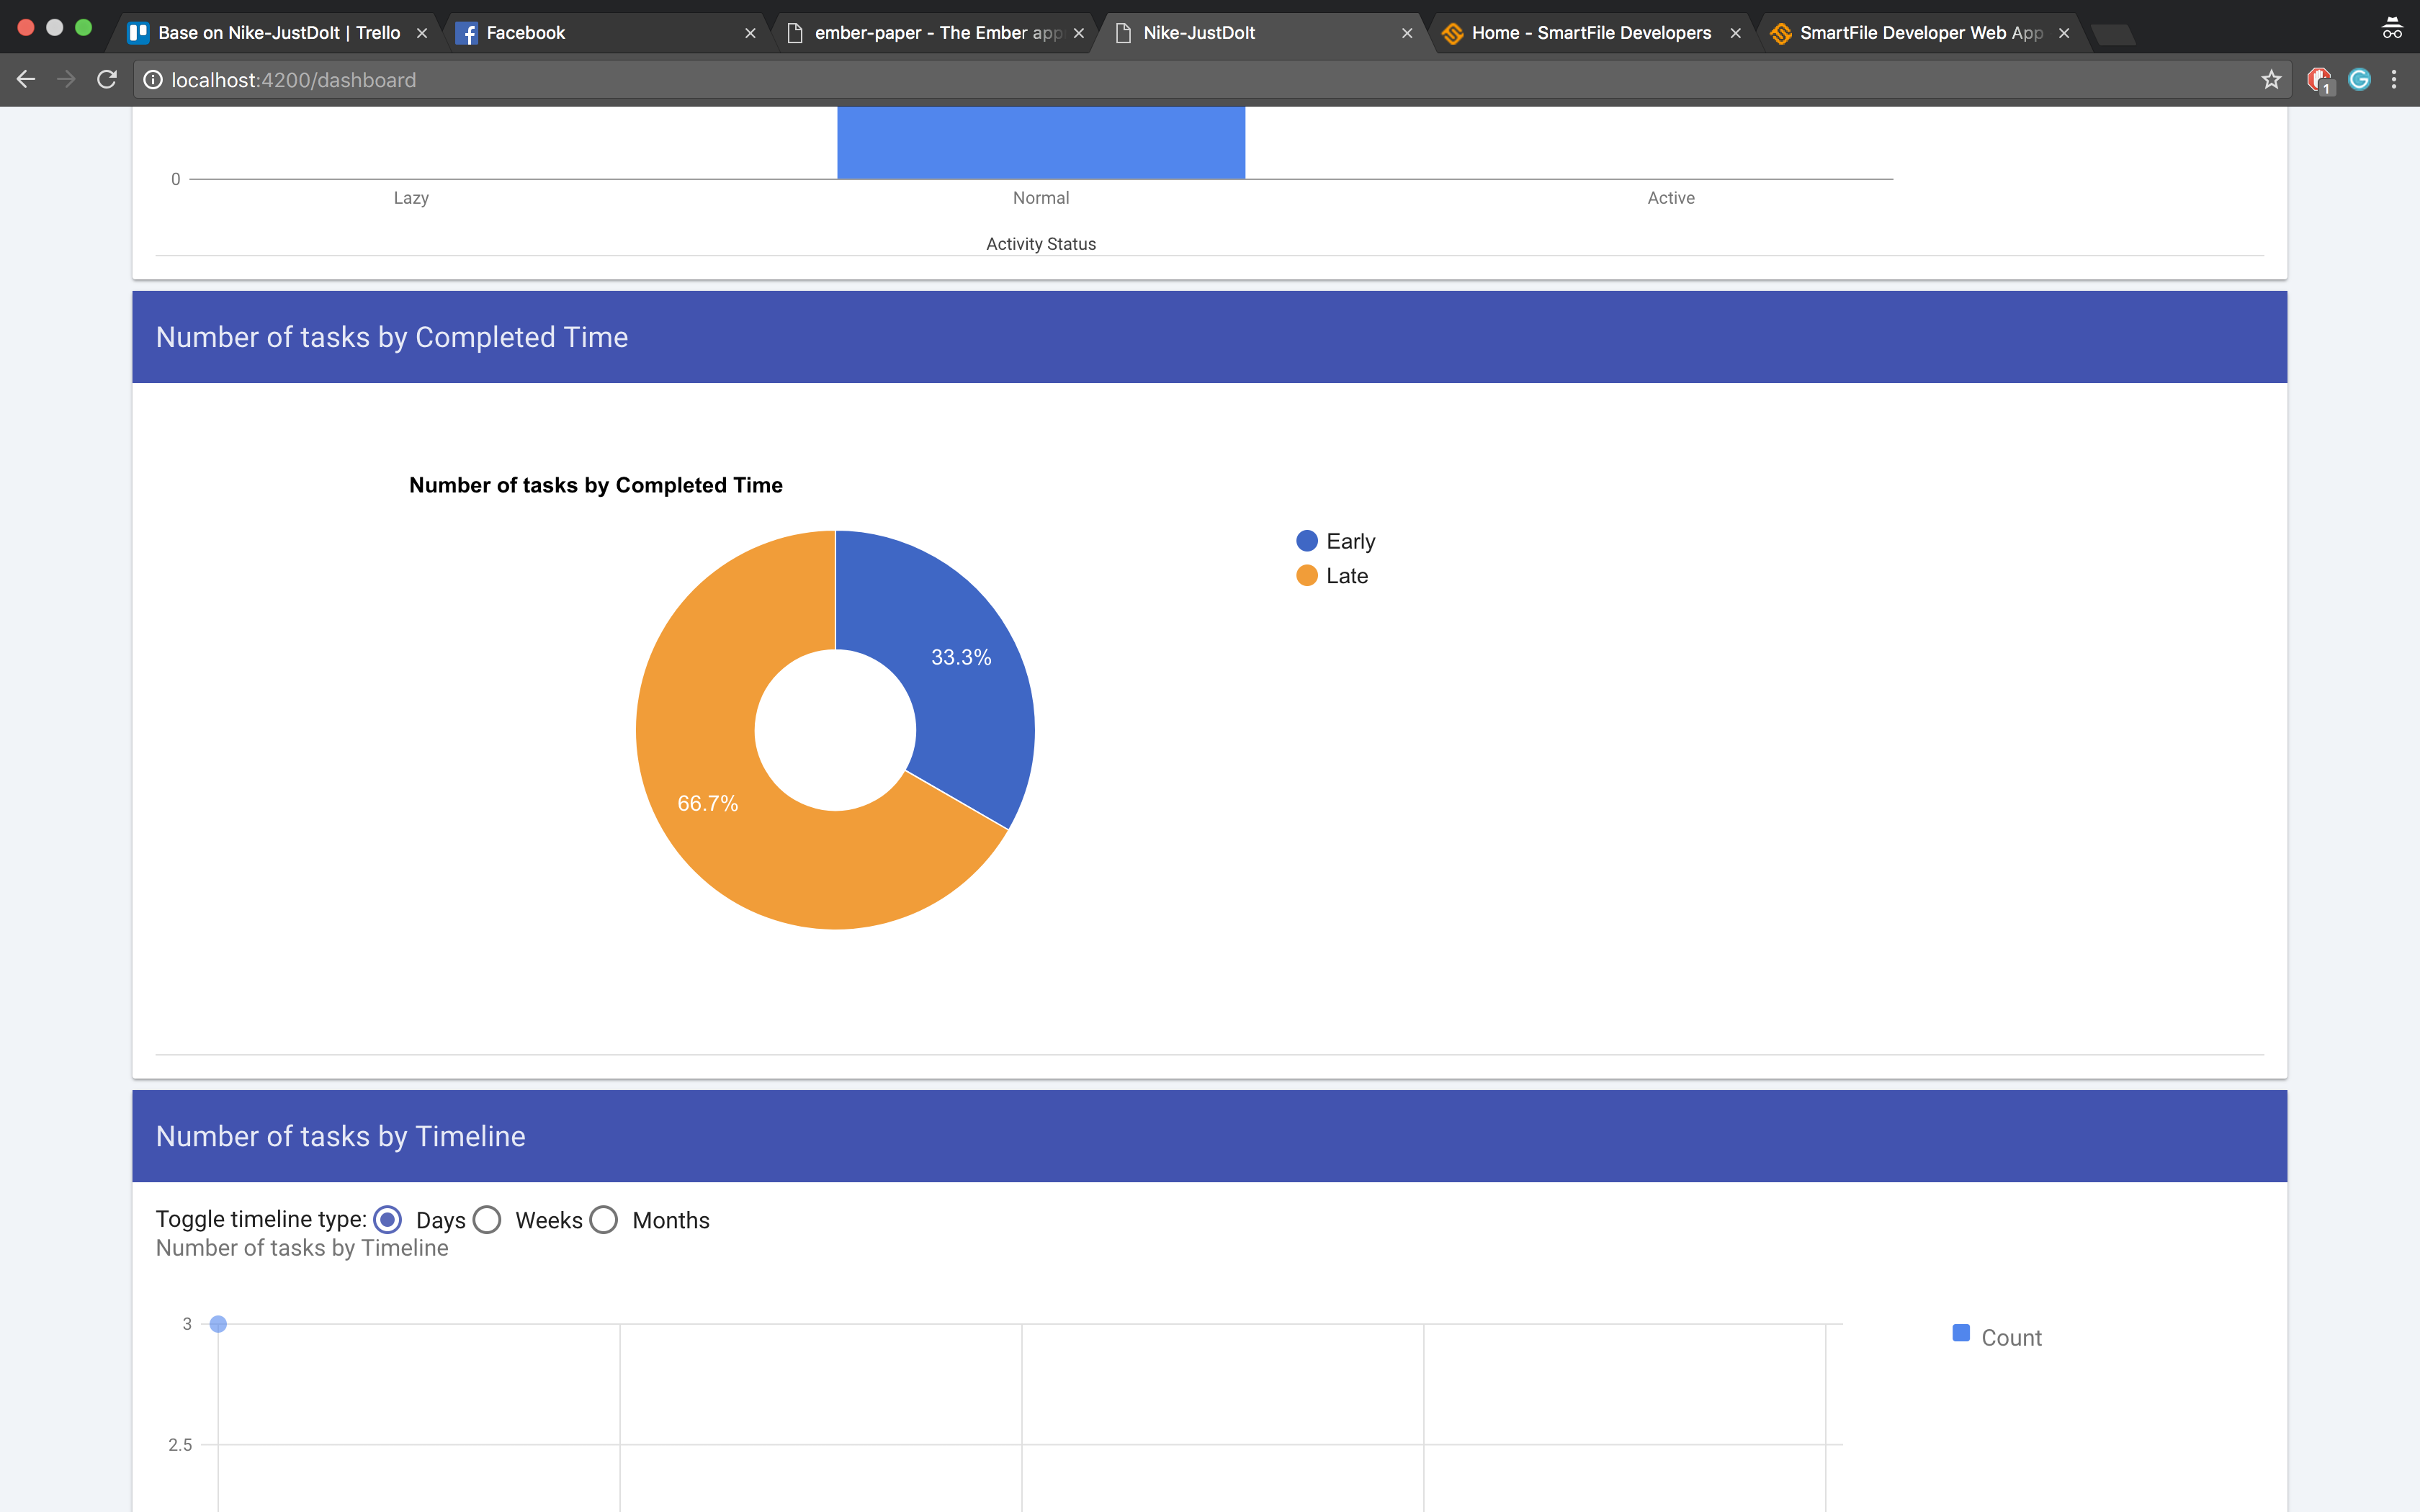Viewport: 2420px width, 1512px height.
Task: Click the Late legend entry
Action: (x=1346, y=576)
